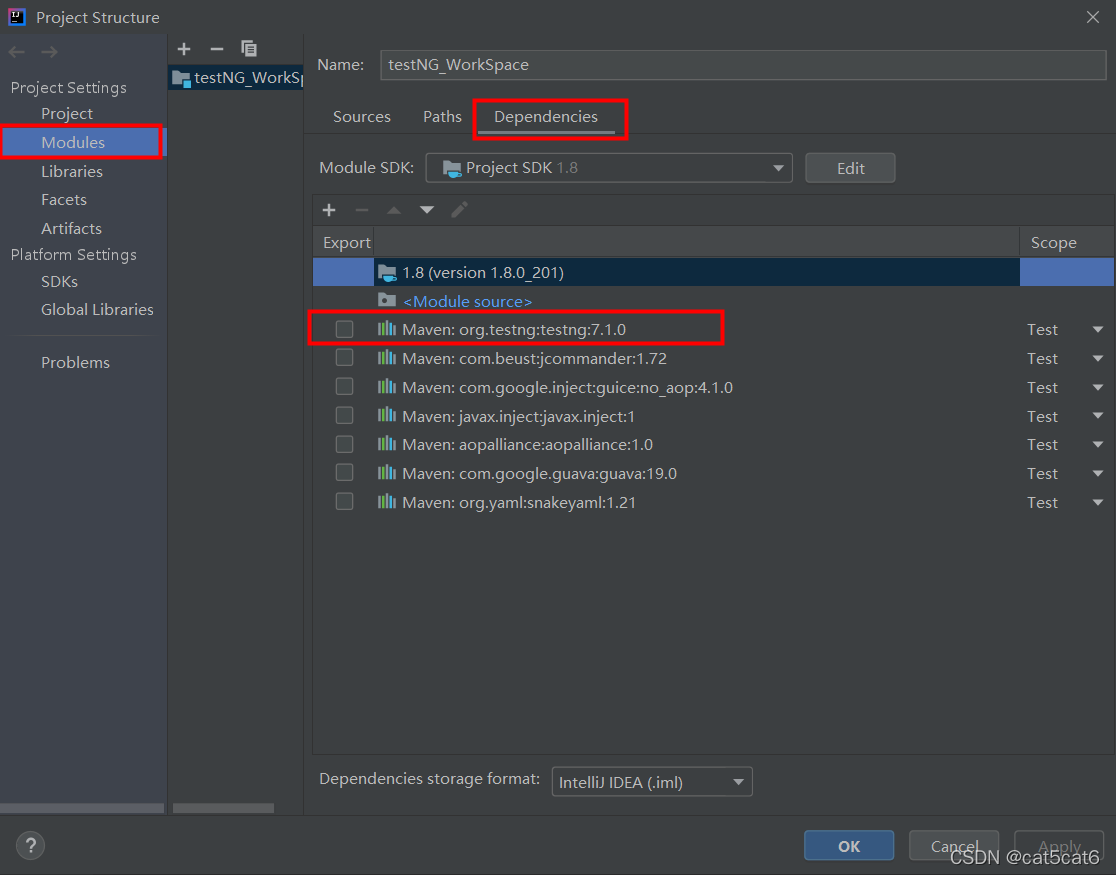Open Libraries settings in sidebar
This screenshot has height=875, width=1116.
click(72, 172)
